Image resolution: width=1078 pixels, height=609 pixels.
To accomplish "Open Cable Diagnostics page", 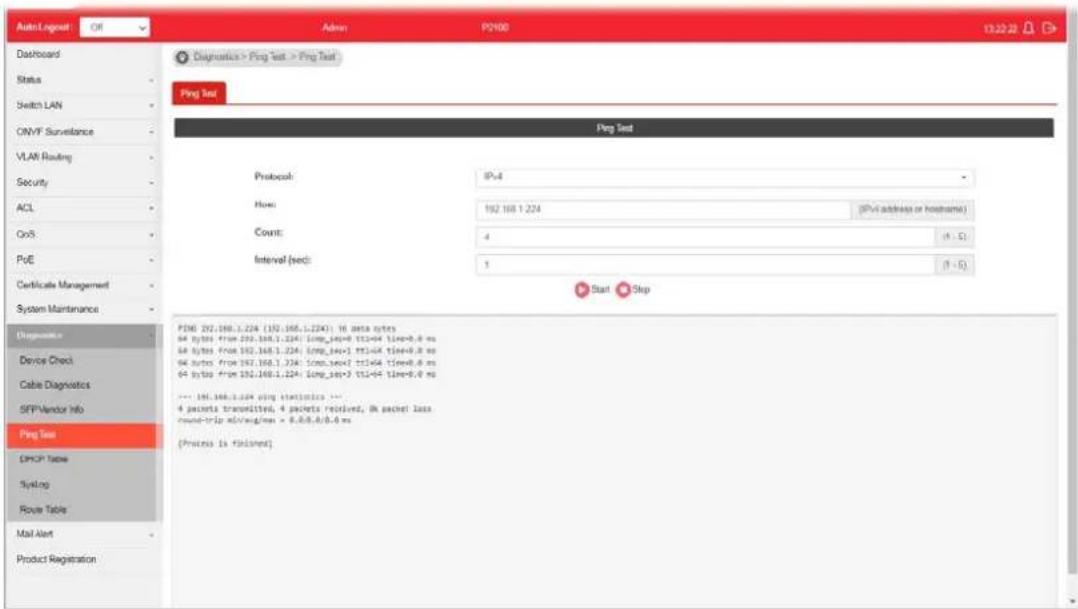I will click(82, 385).
